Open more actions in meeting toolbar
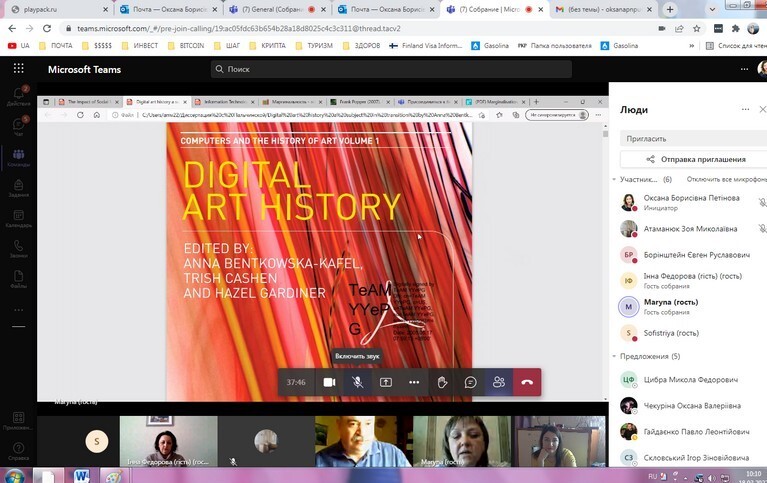This screenshot has width=767, height=483. tap(414, 382)
